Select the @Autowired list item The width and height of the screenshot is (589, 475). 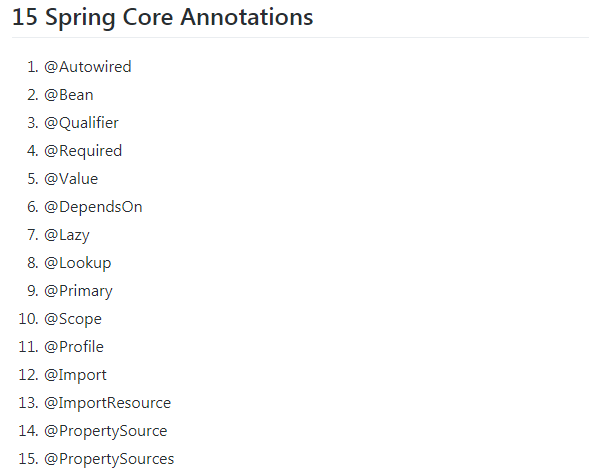(x=88, y=67)
